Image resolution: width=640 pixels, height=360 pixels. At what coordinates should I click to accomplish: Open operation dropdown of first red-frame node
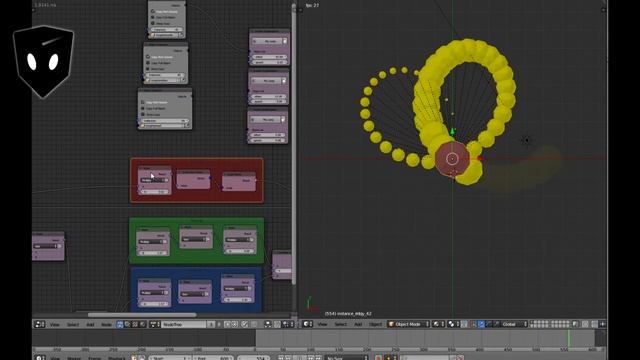154,180
